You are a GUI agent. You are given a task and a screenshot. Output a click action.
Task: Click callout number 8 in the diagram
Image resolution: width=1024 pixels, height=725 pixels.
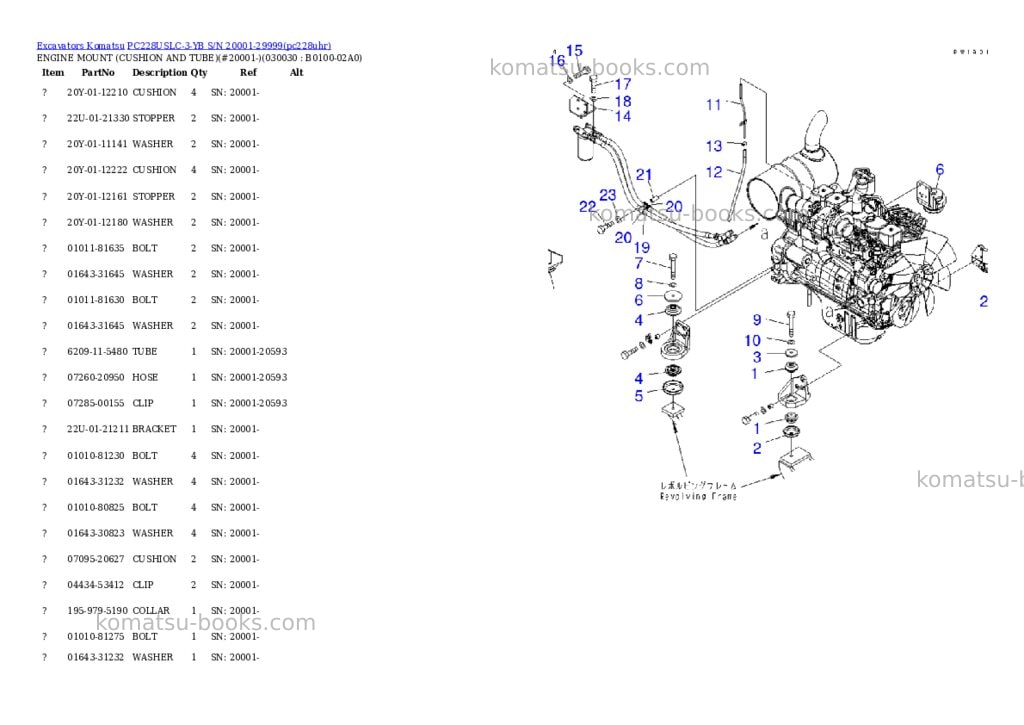(639, 283)
